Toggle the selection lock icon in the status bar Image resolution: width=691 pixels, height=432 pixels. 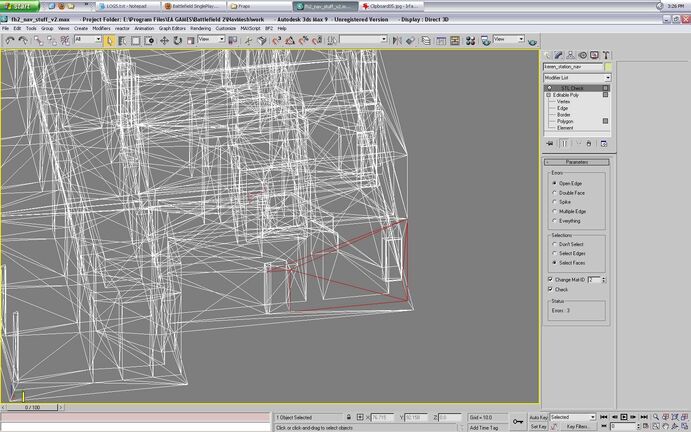[349, 417]
